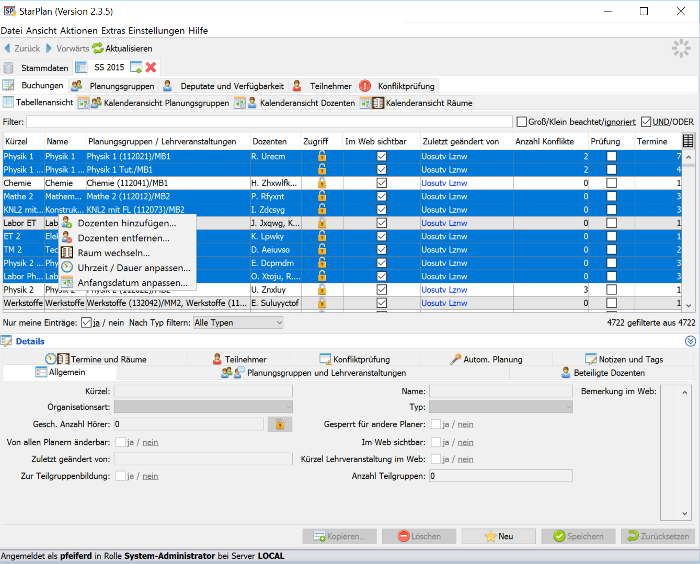The height and width of the screenshot is (564, 700).
Task: Switch to the Planungsgruppen tab
Action: (x=113, y=86)
